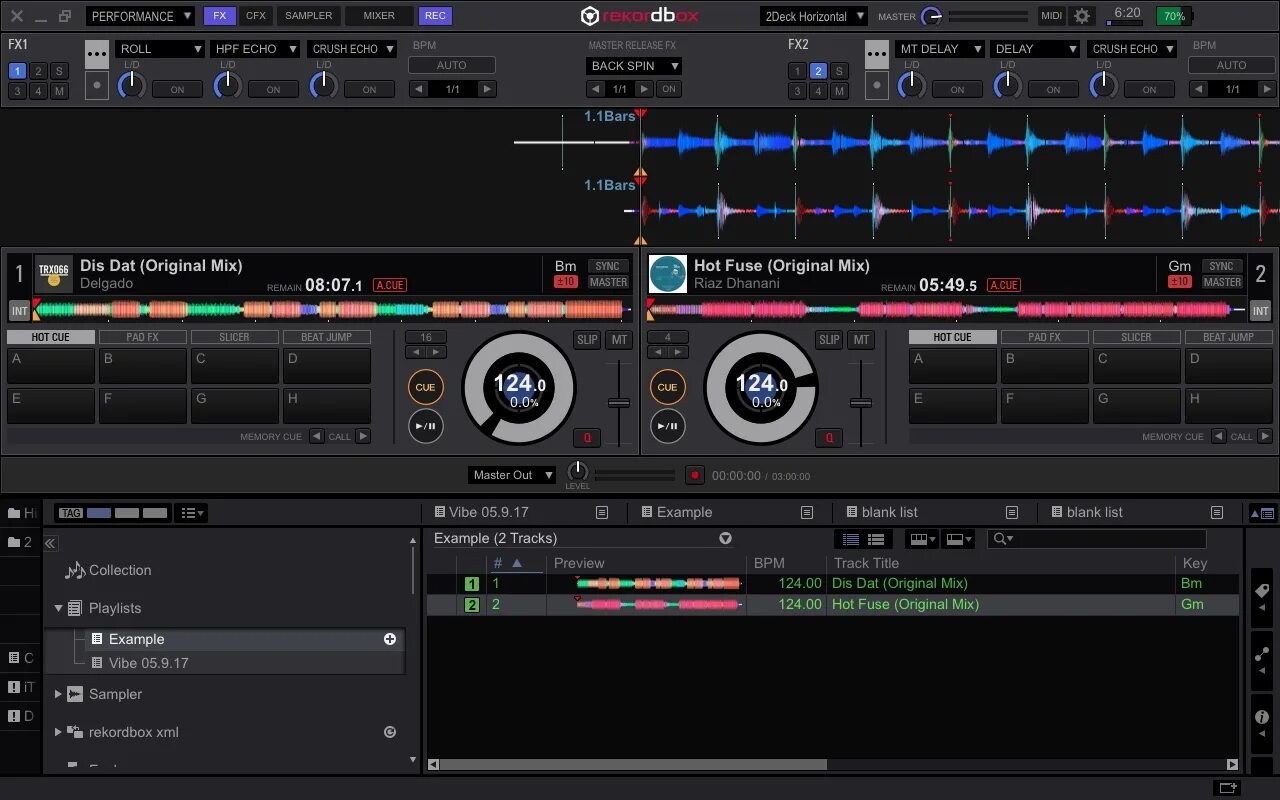
Task: Click the category filter funnel icon
Action: [x=726, y=538]
